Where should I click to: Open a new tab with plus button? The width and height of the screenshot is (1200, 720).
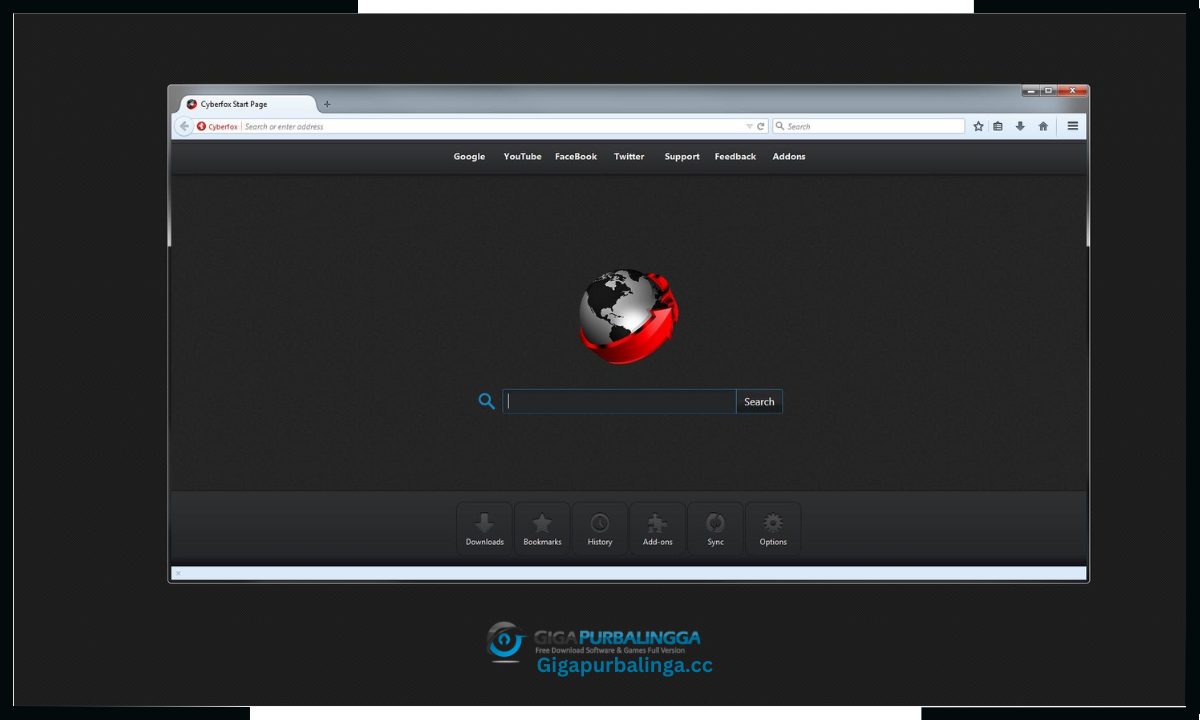pyautogui.click(x=327, y=104)
